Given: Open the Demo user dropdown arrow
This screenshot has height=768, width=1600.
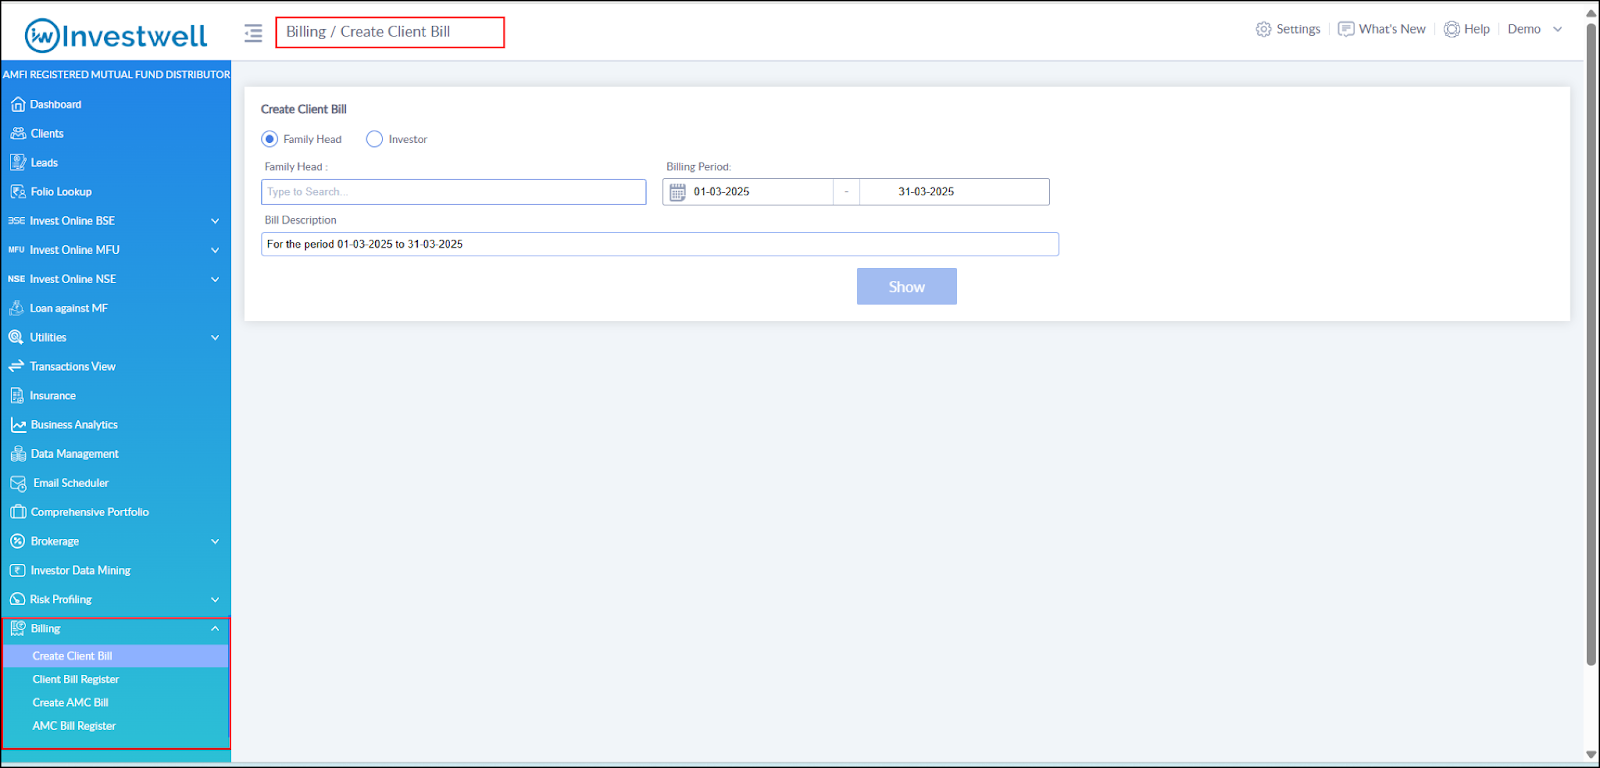Looking at the screenshot, I should click(1557, 29).
